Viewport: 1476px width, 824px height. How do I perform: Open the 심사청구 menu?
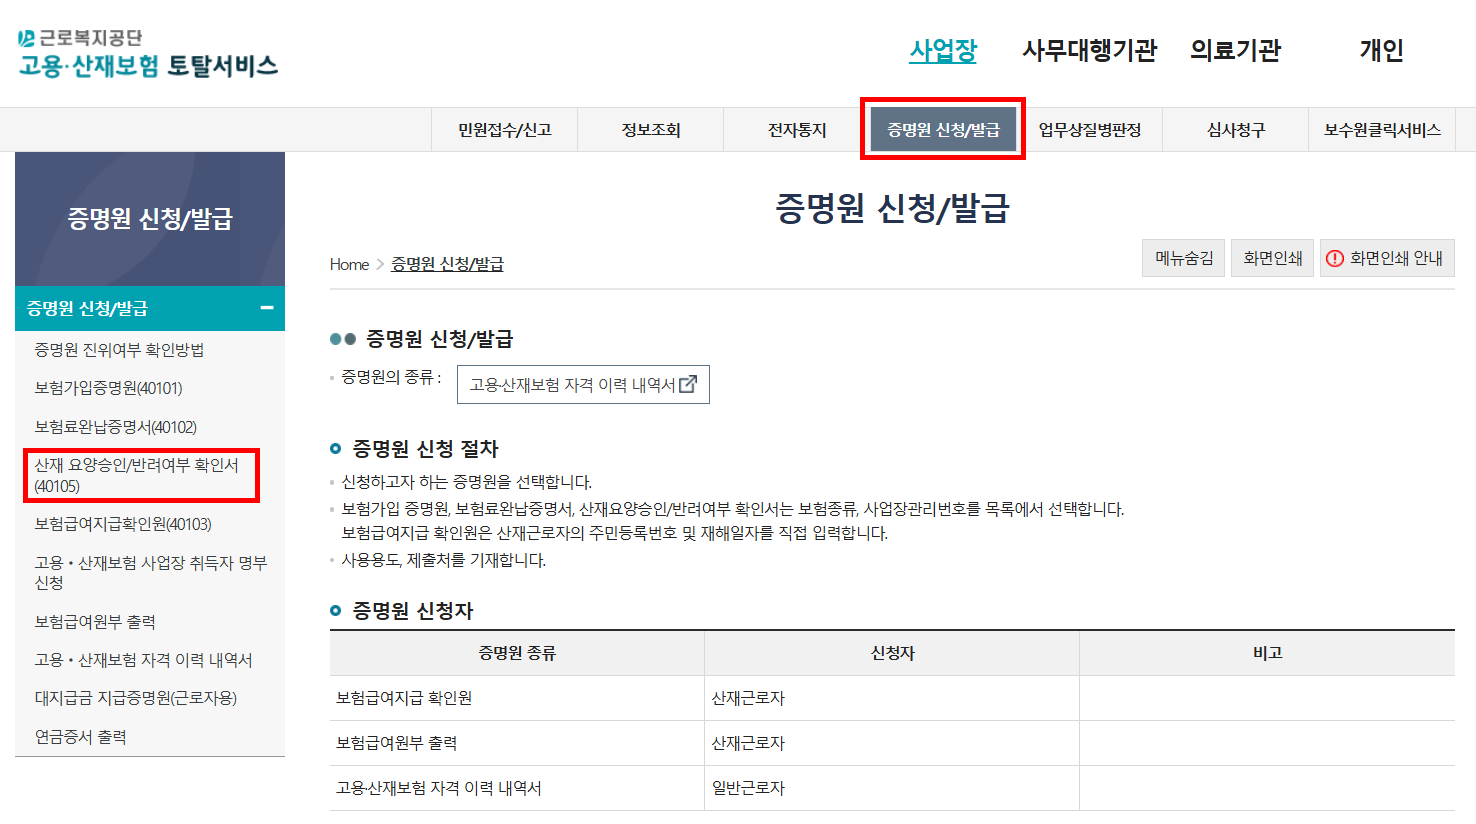point(1236,130)
